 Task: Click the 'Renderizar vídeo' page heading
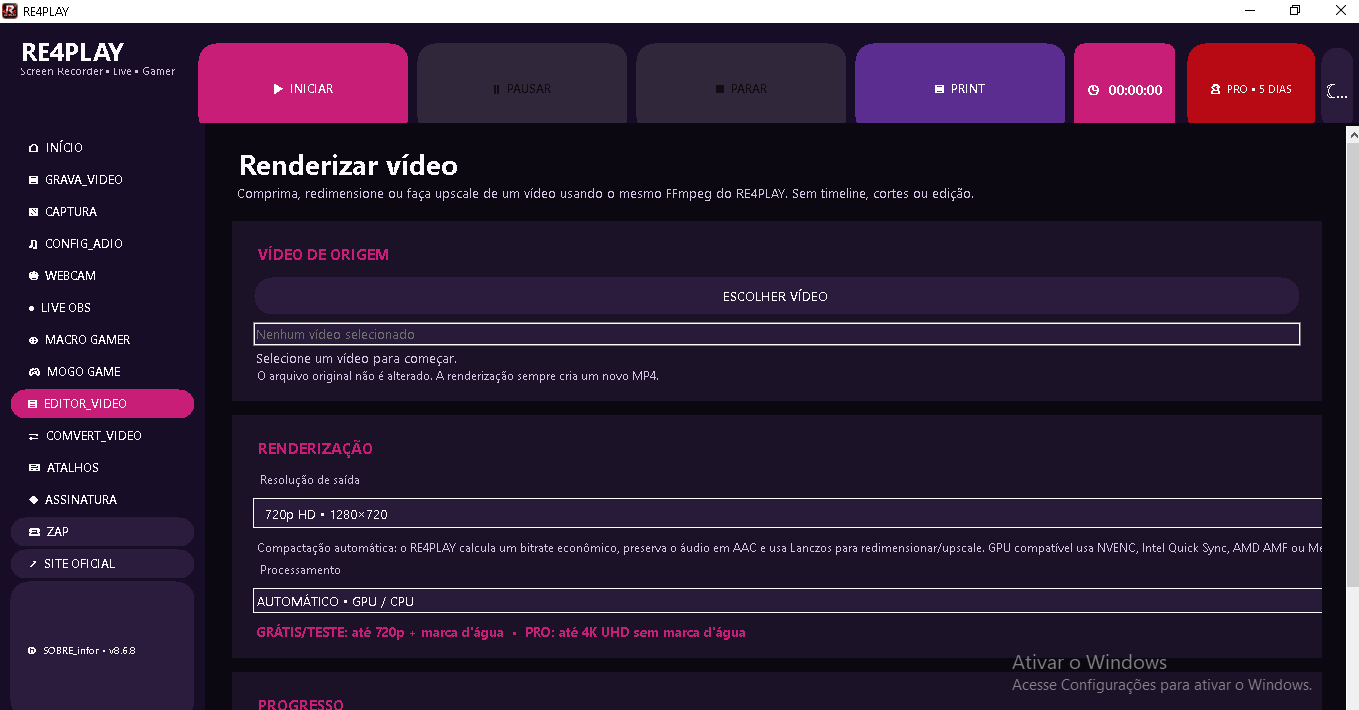click(348, 165)
